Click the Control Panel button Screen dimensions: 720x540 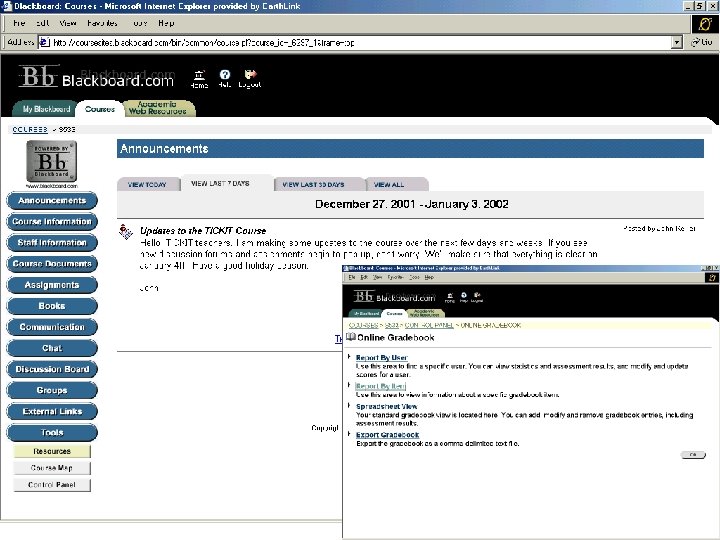pos(52,484)
